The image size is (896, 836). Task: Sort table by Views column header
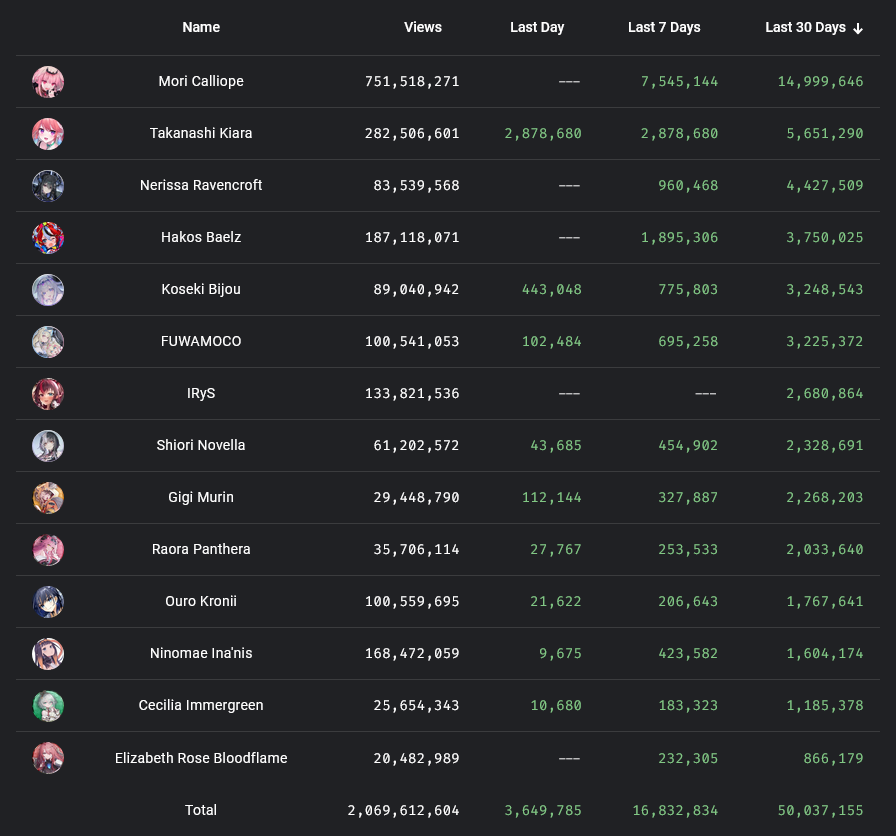pos(423,28)
